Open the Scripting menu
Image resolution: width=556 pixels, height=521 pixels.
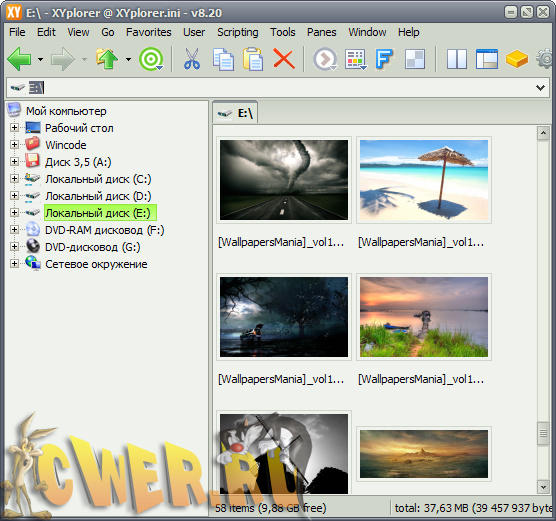click(x=238, y=32)
